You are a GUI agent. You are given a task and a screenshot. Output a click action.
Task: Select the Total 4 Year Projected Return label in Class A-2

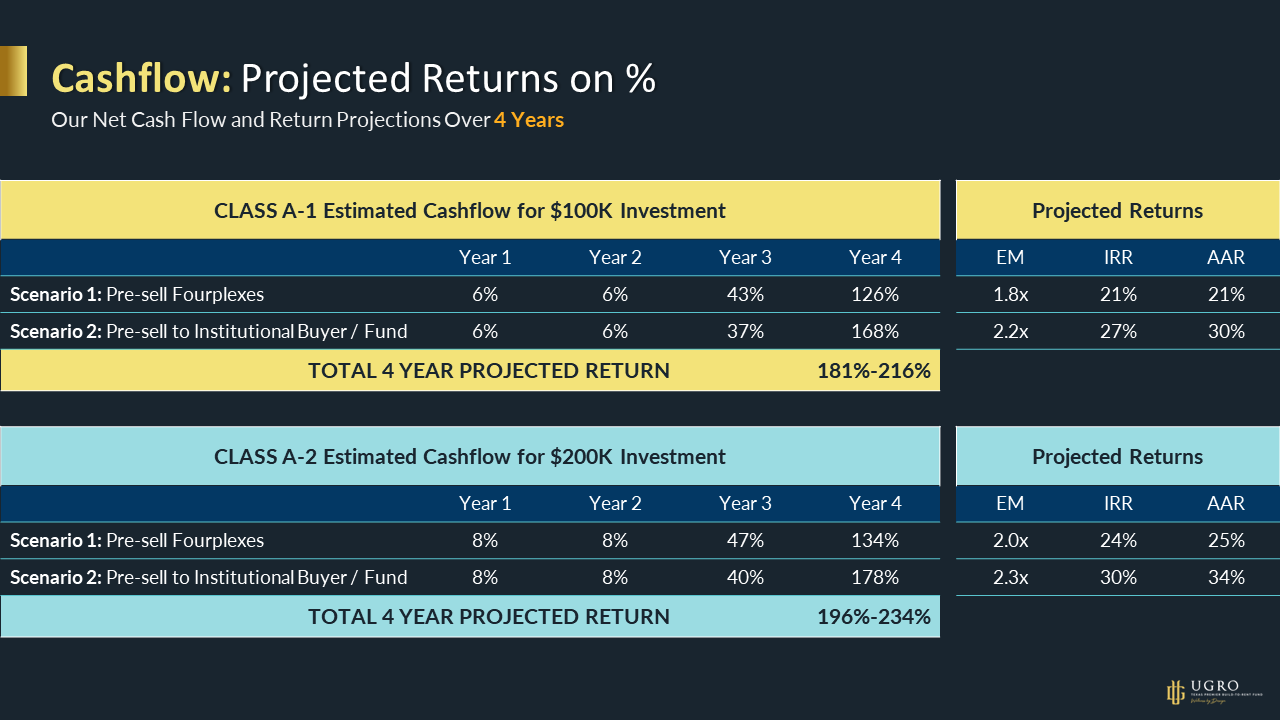[x=488, y=617]
